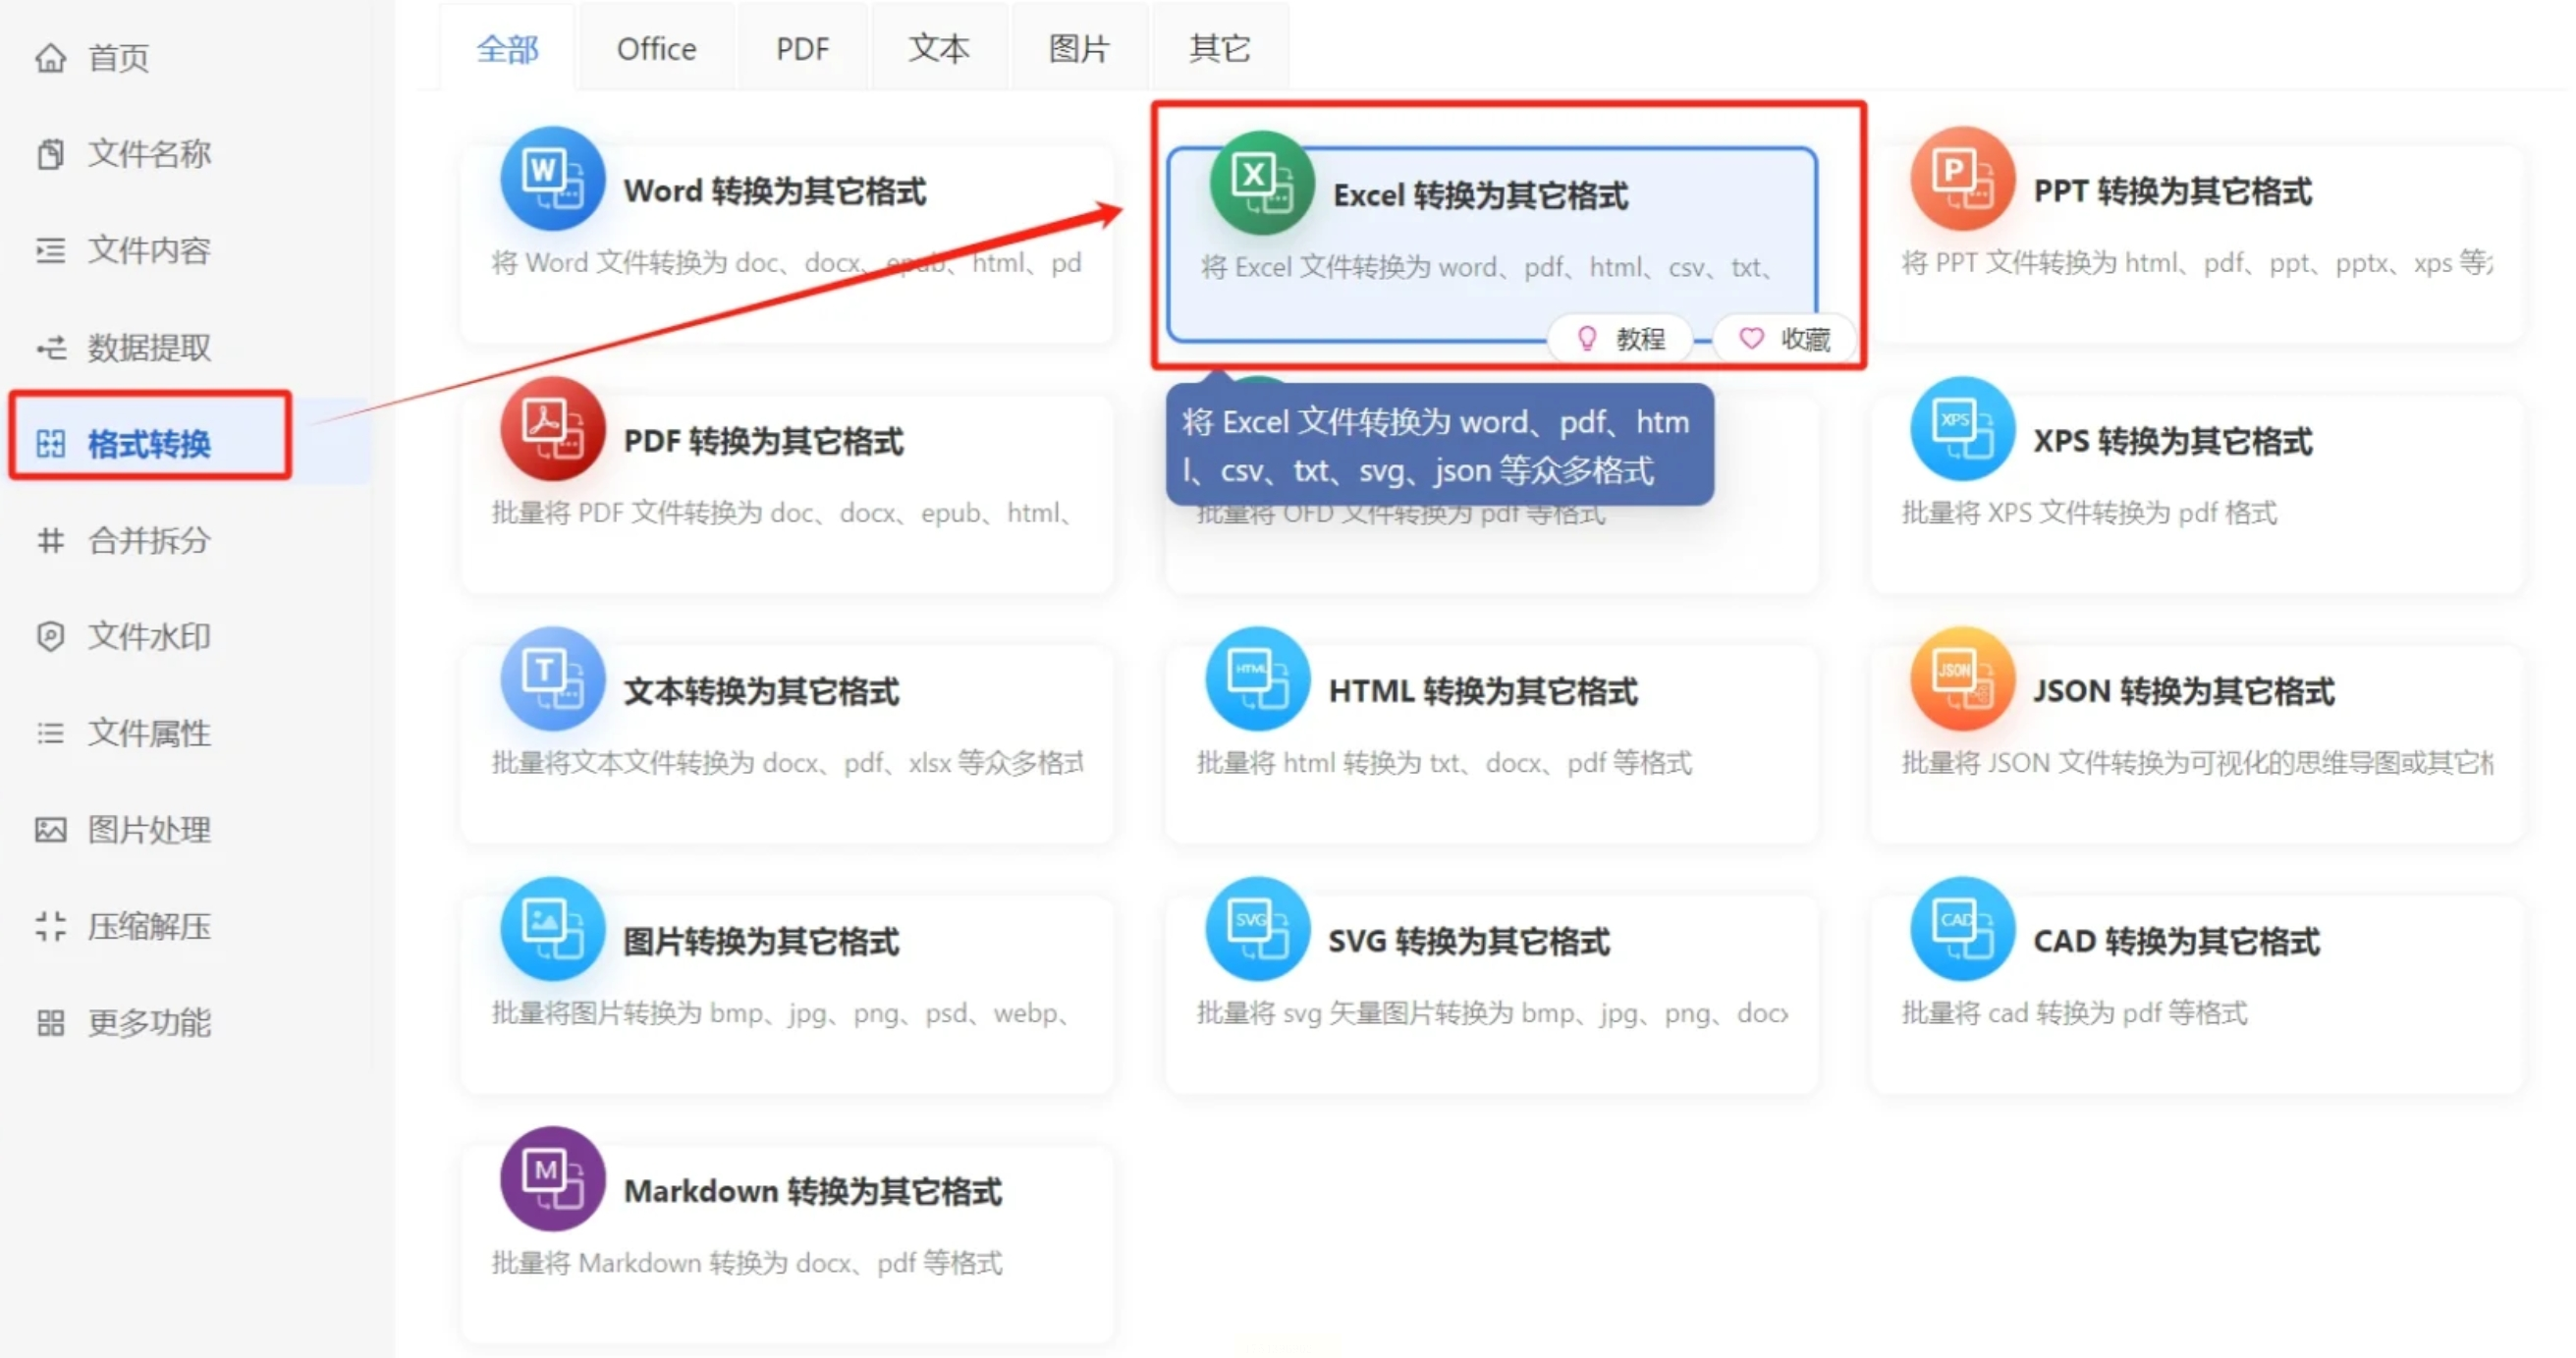This screenshot has height=1358, width=2576.
Task: Click the CAD conversion icon
Action: [x=1961, y=930]
